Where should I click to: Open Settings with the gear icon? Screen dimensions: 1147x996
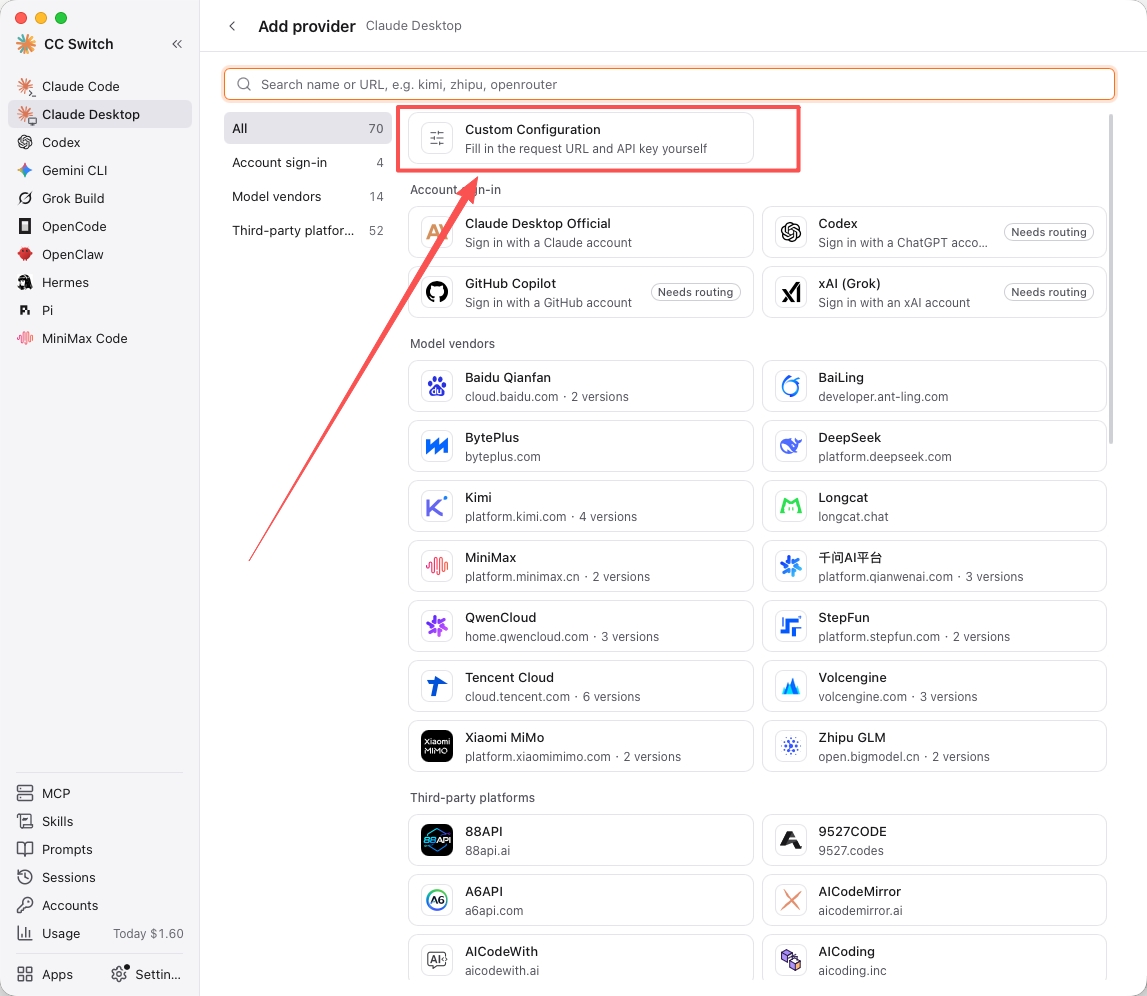(146, 974)
